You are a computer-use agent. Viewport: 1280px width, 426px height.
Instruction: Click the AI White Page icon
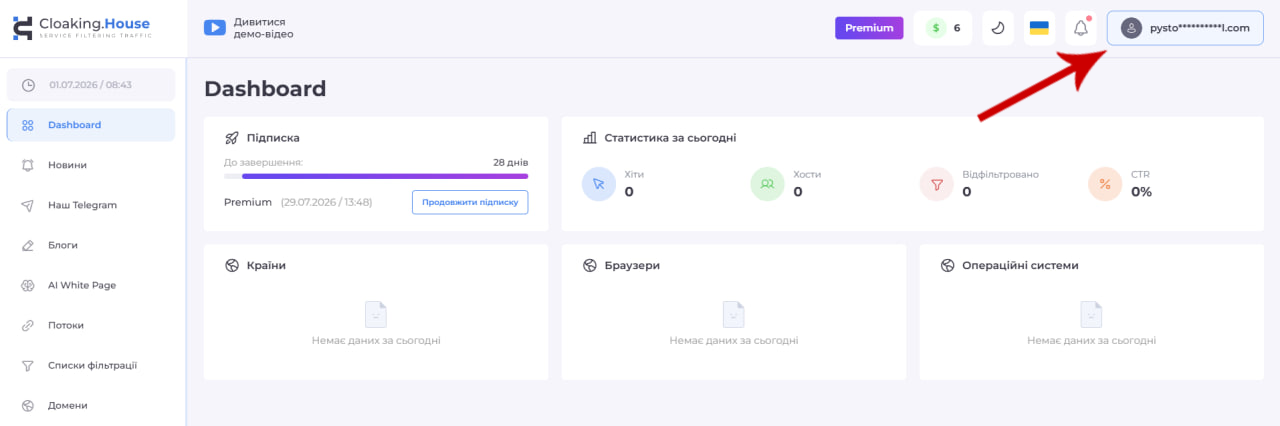pyautogui.click(x=28, y=285)
